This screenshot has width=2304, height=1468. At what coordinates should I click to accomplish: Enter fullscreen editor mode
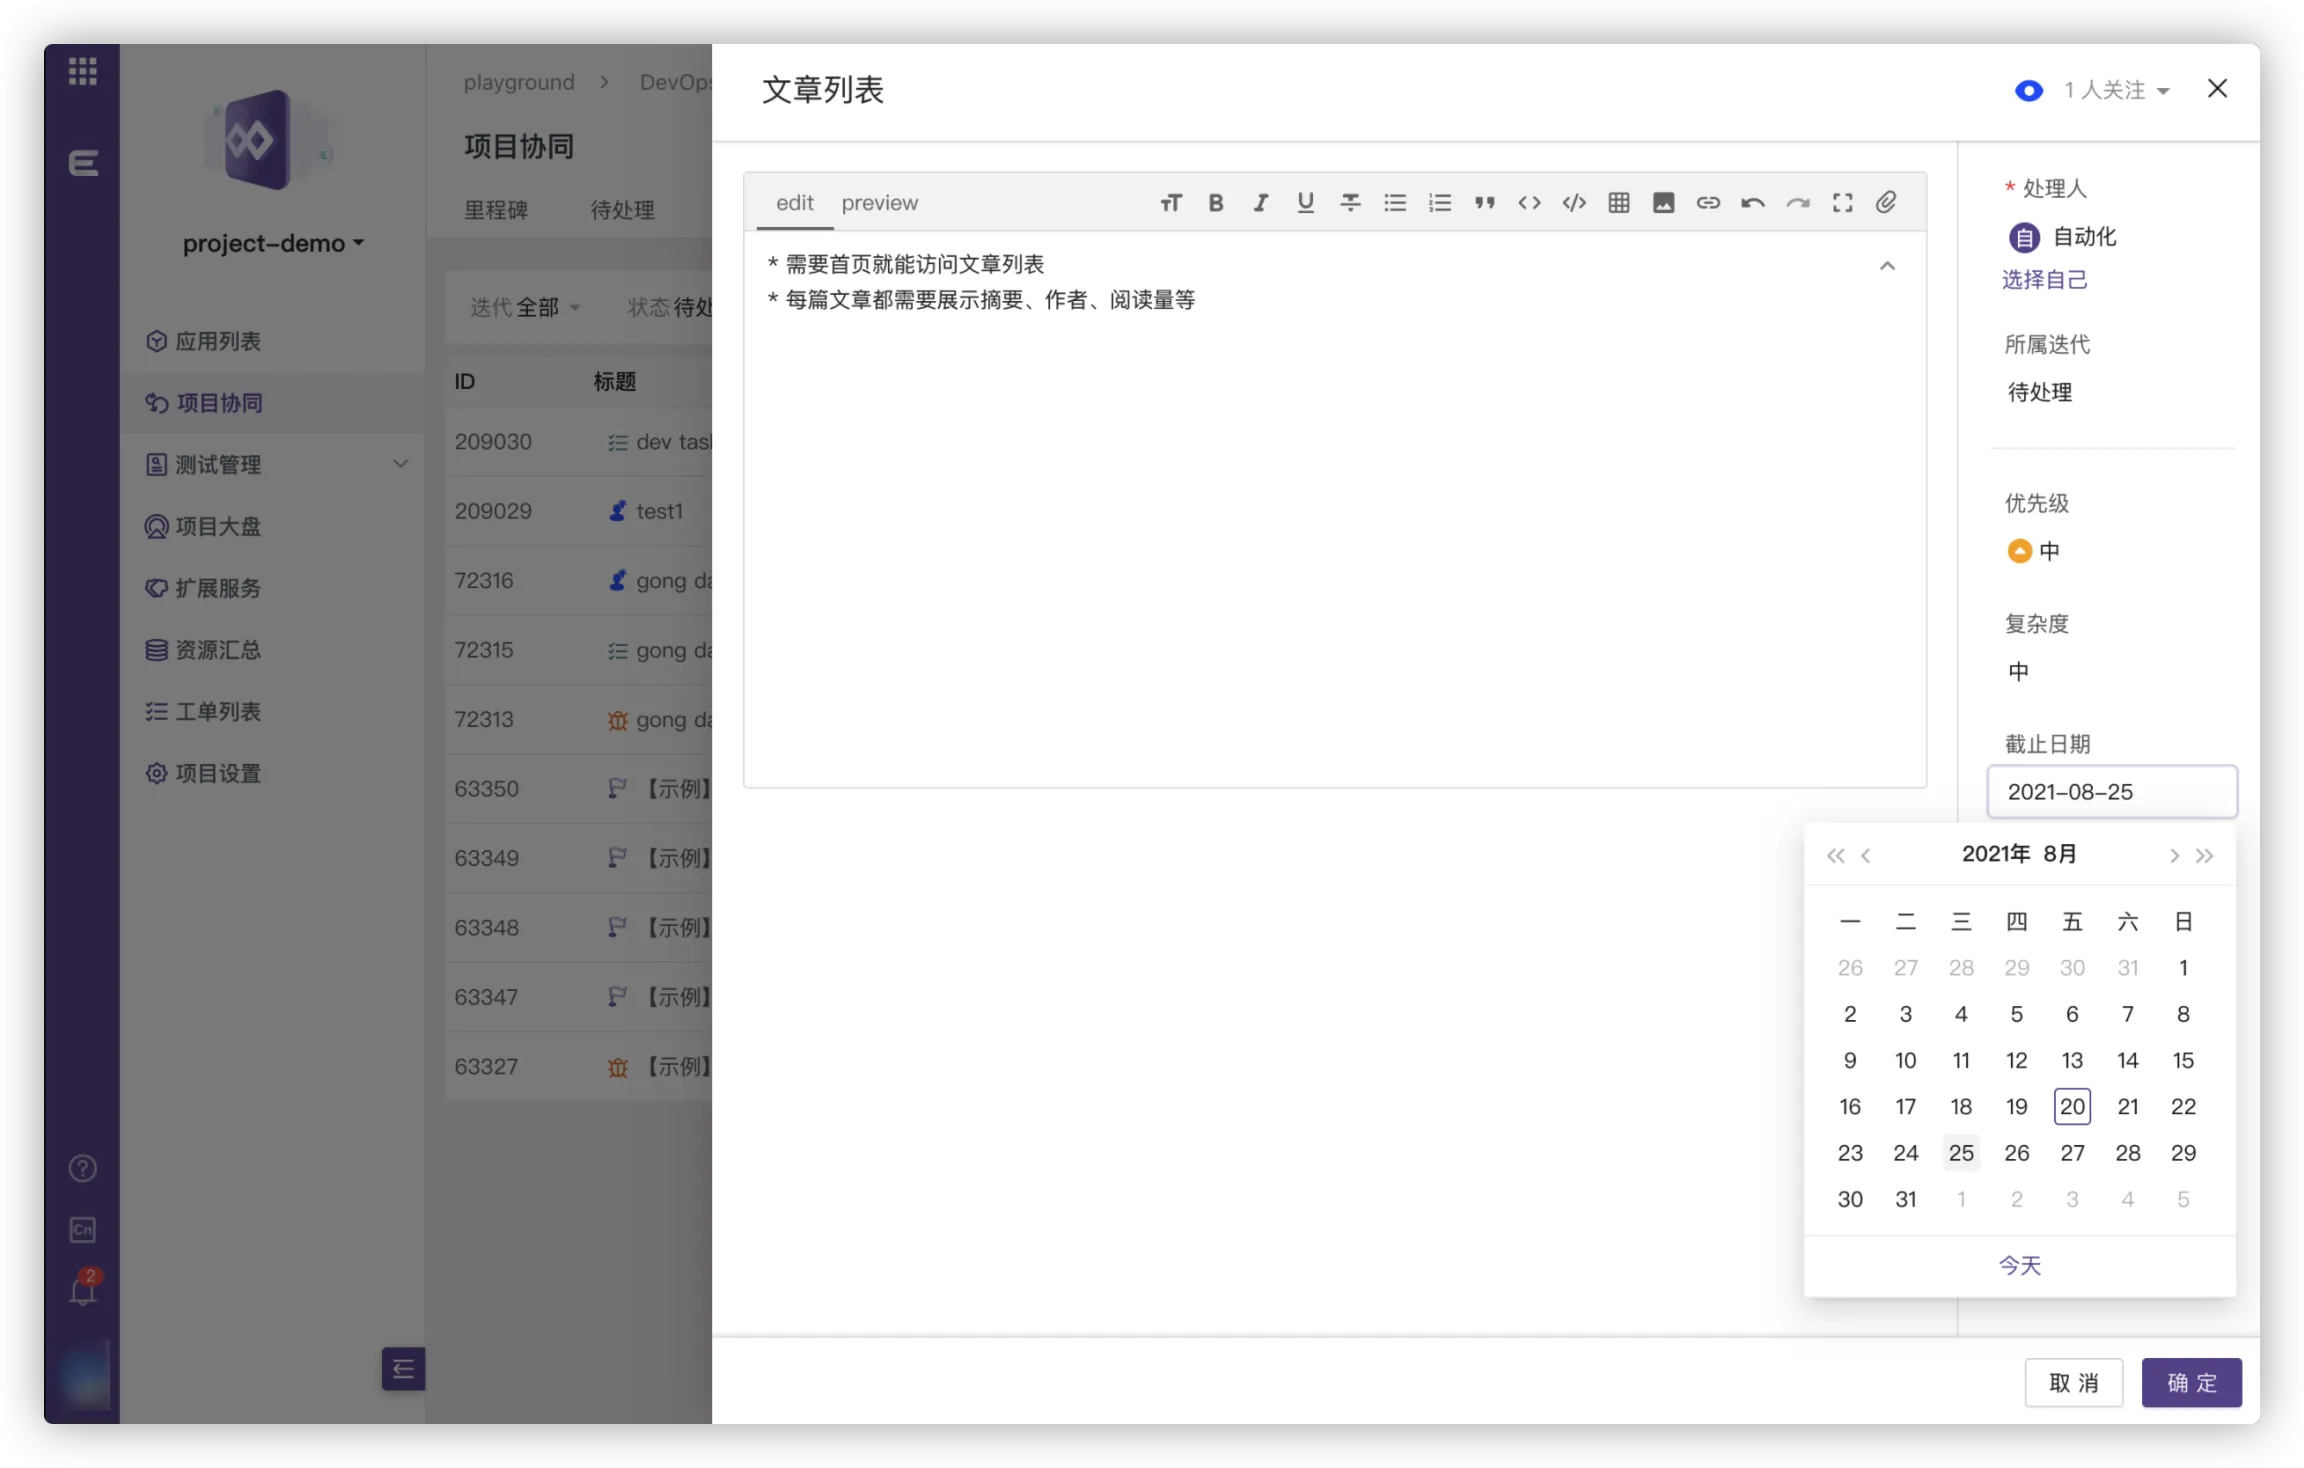click(x=1842, y=203)
